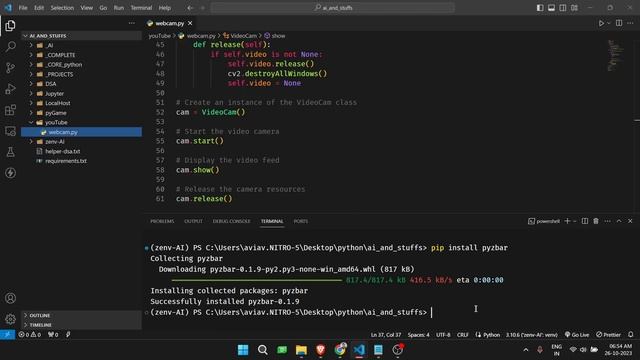This screenshot has width=640, height=360.
Task: Select the 3.10.6 zenv-AI interpreter
Action: pyautogui.click(x=531, y=335)
